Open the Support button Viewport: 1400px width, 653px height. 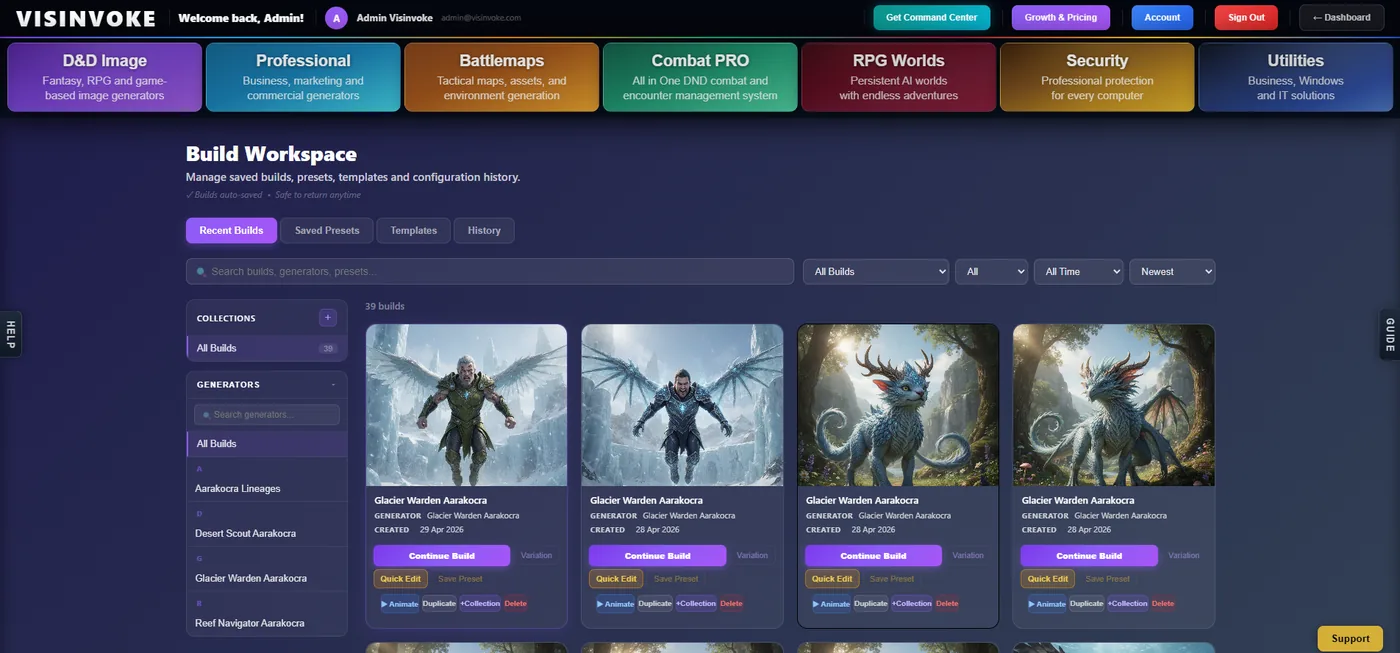coord(1350,638)
